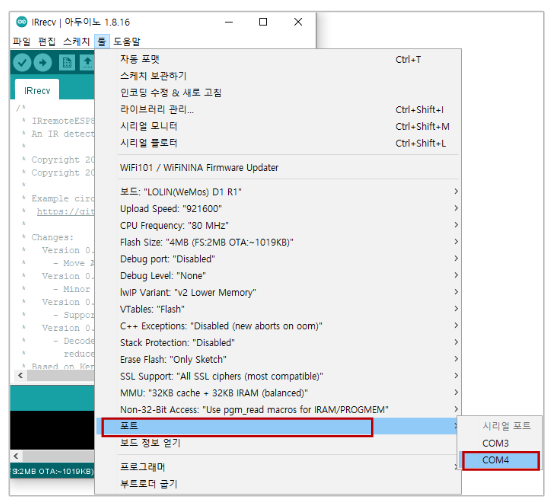
Task: Open the 도움말 menu
Action: (x=127, y=42)
